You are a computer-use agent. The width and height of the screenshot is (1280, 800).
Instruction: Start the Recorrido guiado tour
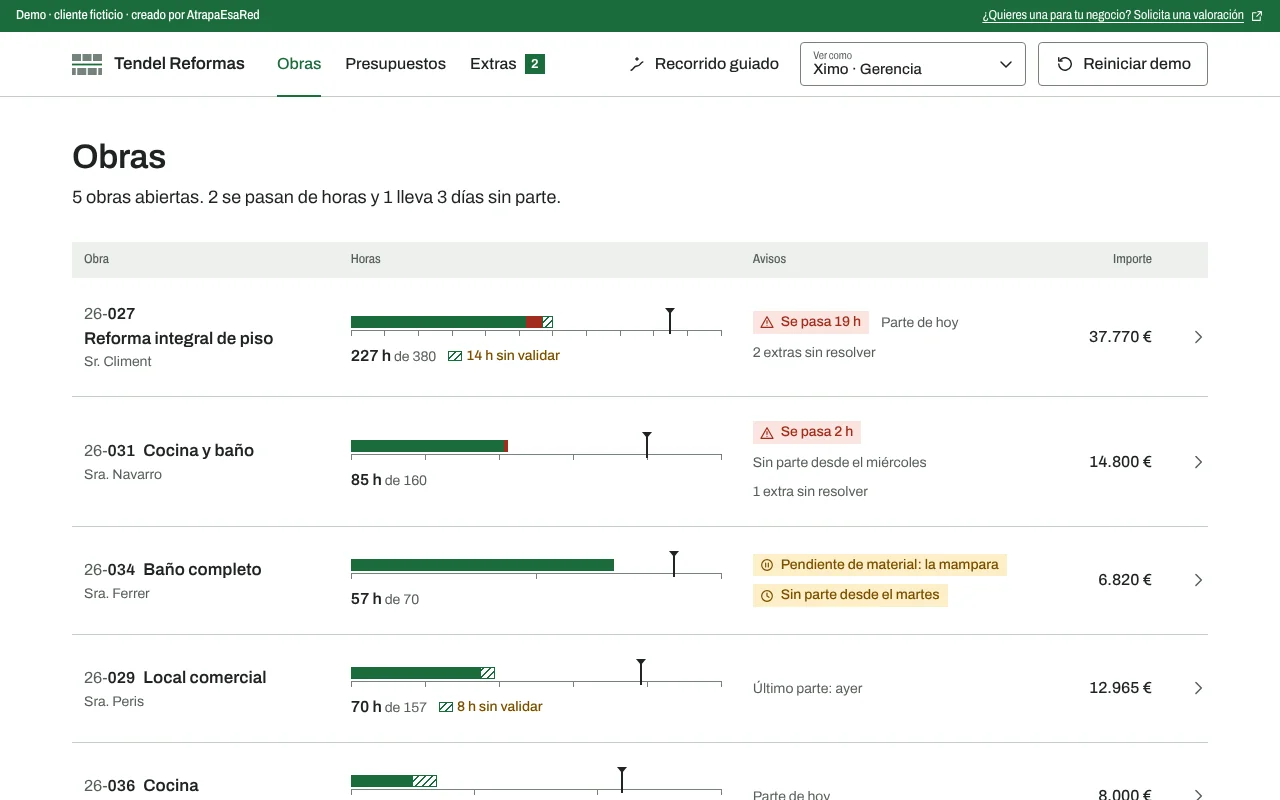point(704,64)
